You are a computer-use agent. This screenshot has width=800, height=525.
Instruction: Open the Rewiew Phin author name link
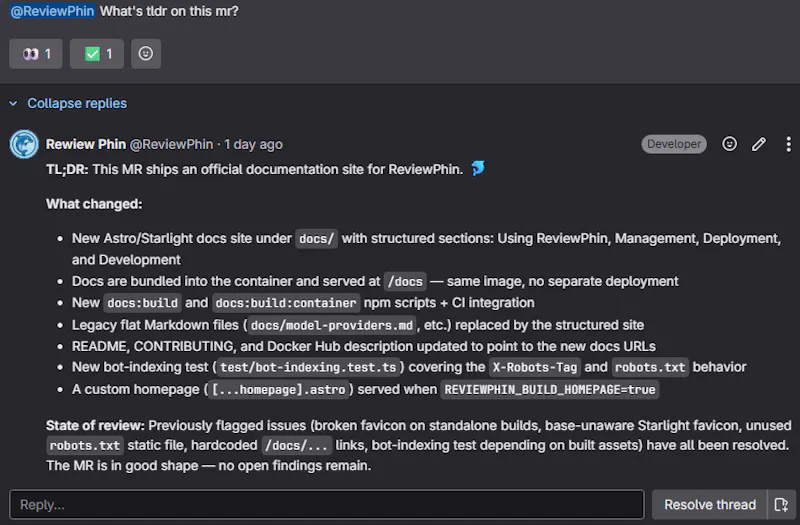pyautogui.click(x=86, y=144)
